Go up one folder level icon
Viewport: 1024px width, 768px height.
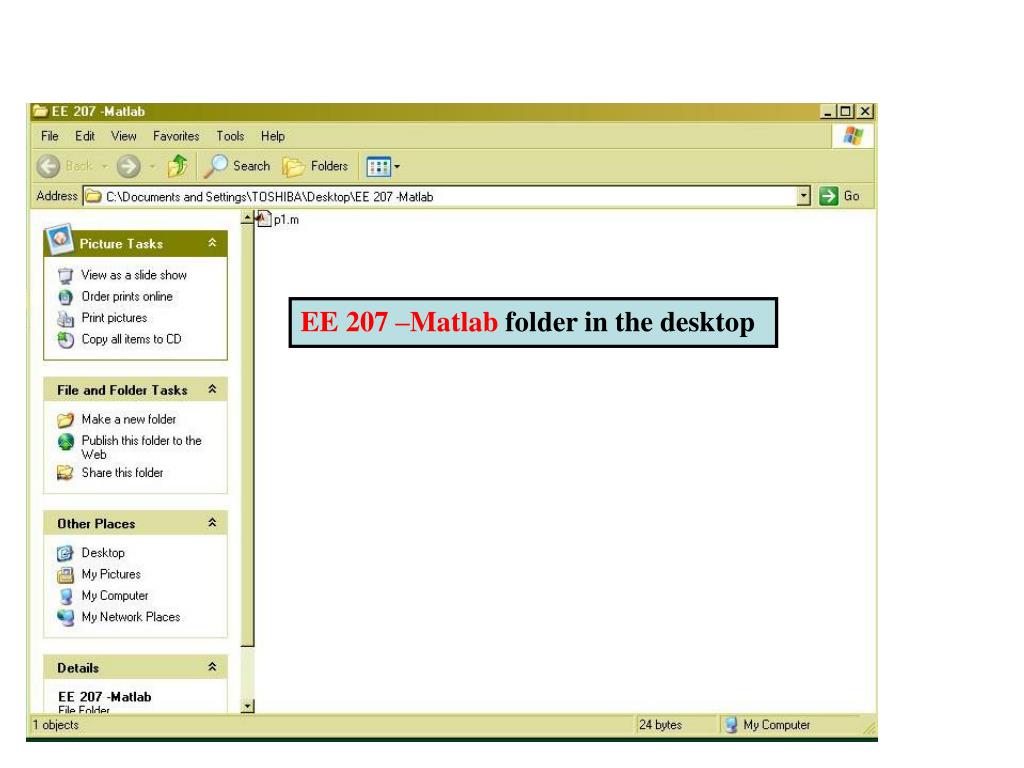point(178,166)
